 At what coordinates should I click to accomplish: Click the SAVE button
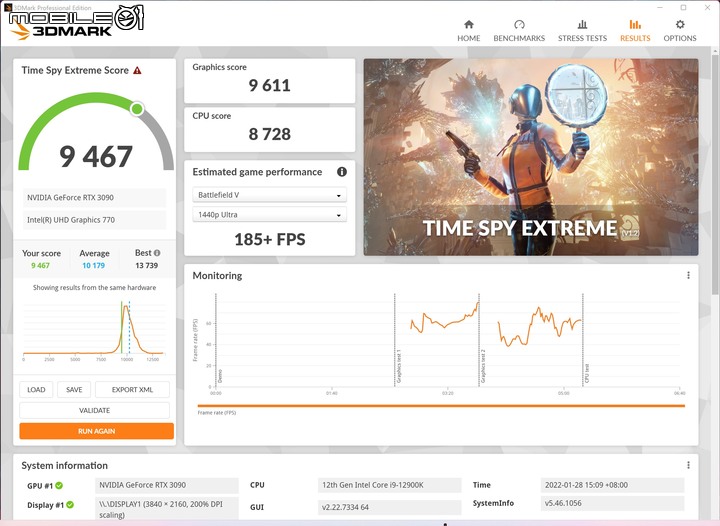74,390
